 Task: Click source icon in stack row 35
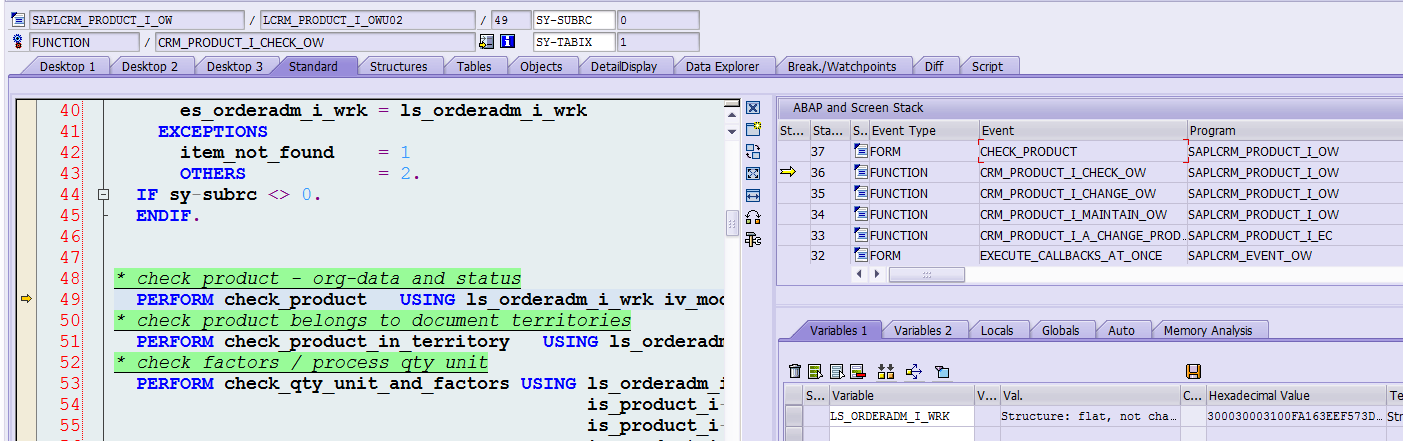[x=861, y=193]
